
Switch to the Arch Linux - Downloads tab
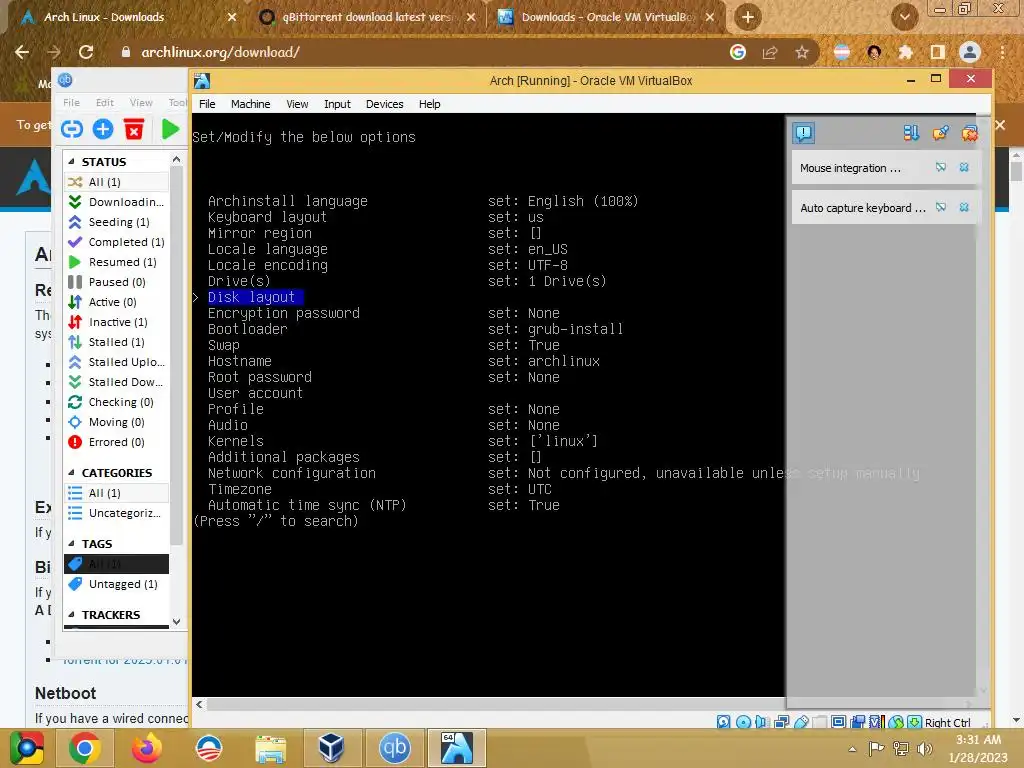(124, 17)
